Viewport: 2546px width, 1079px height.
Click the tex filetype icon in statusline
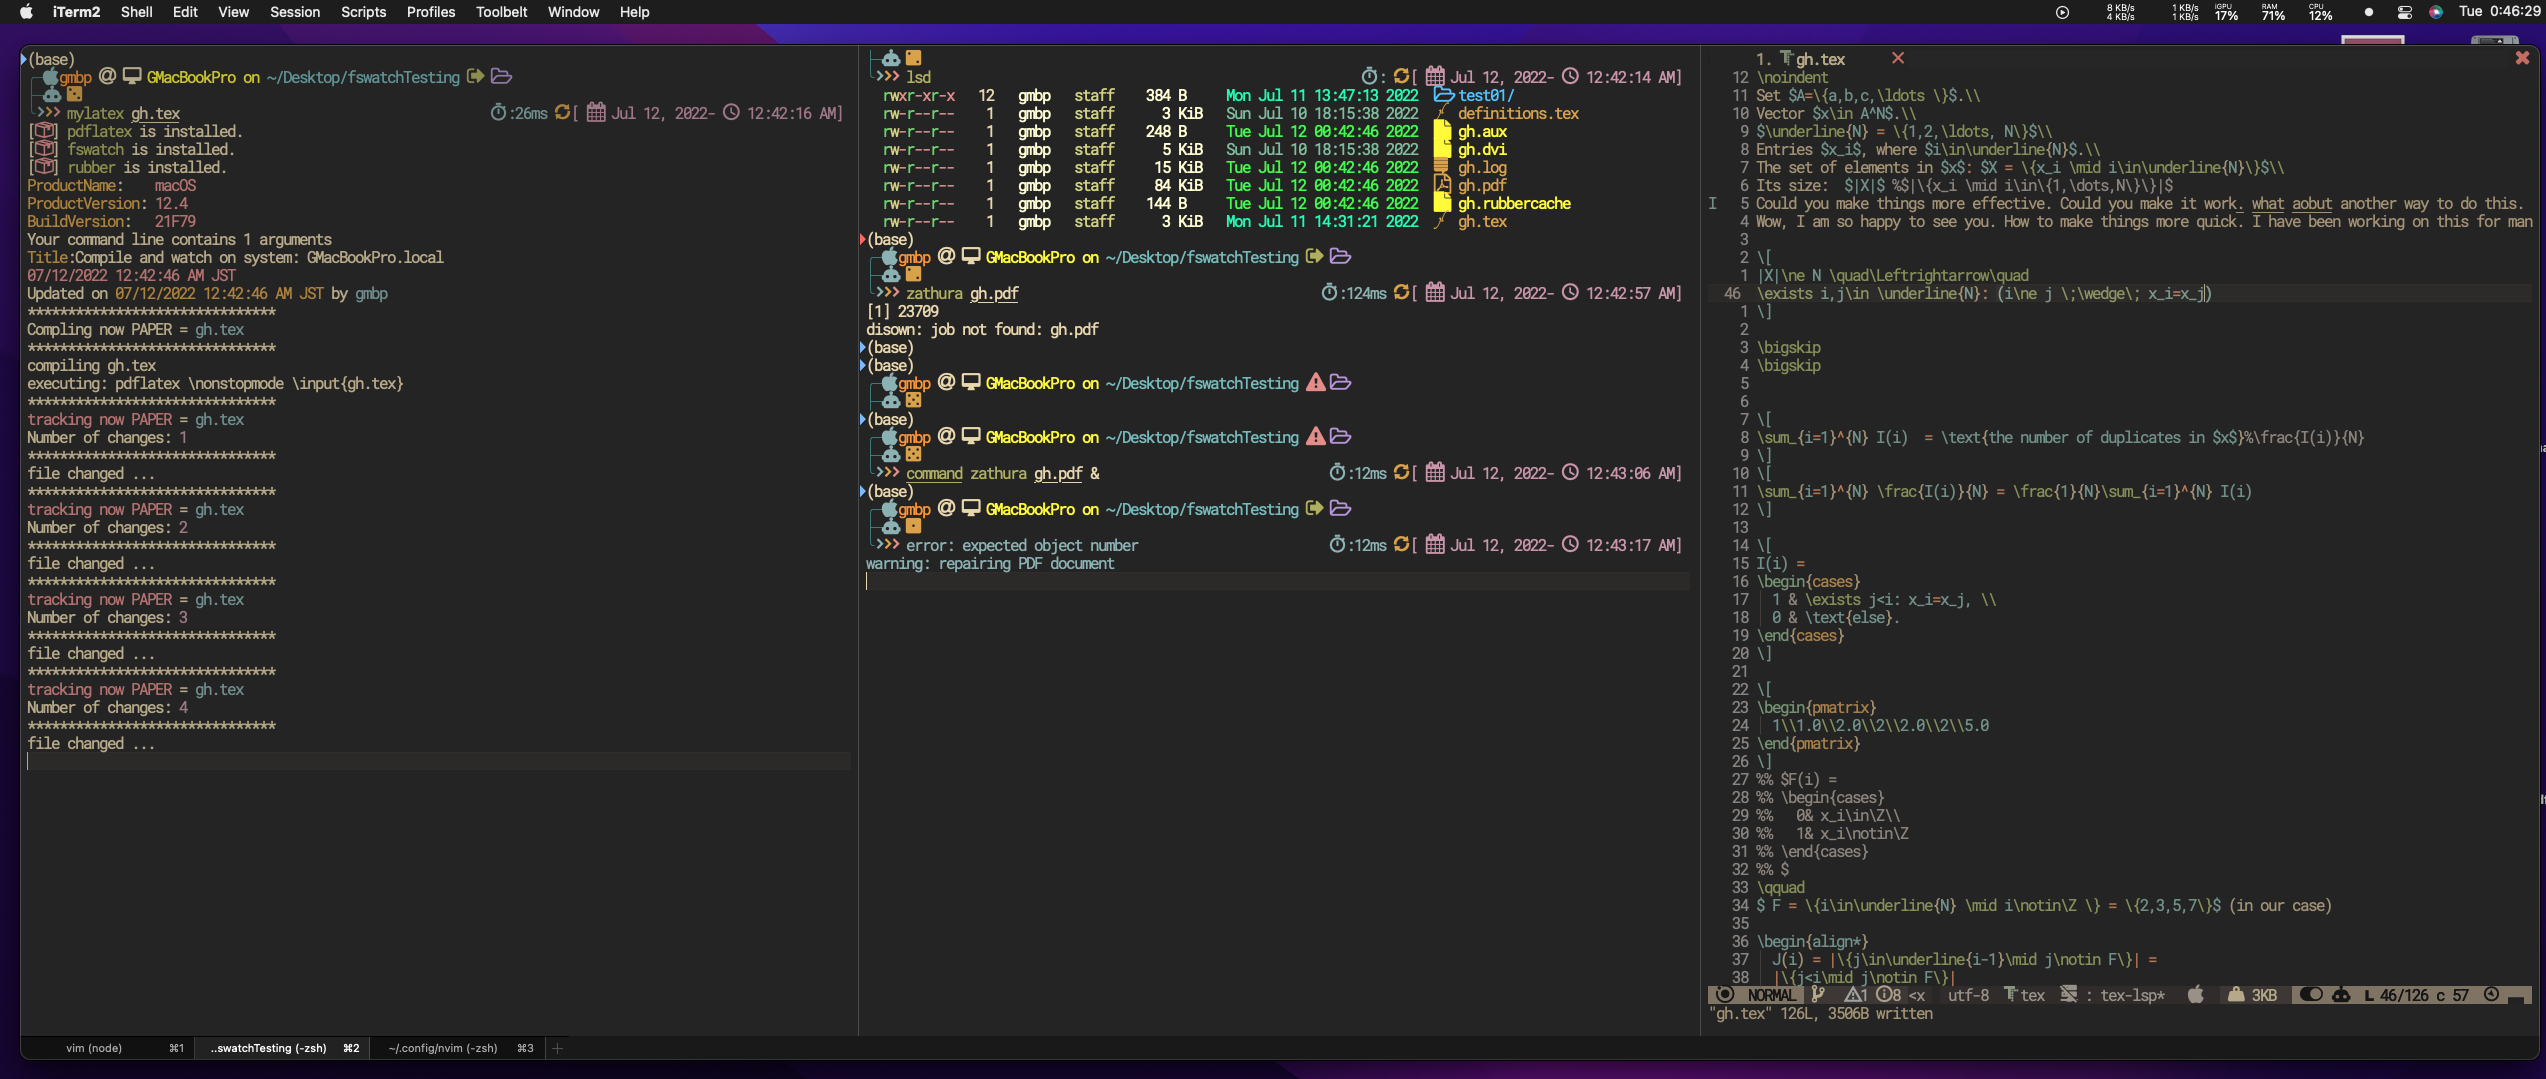(x=2010, y=995)
